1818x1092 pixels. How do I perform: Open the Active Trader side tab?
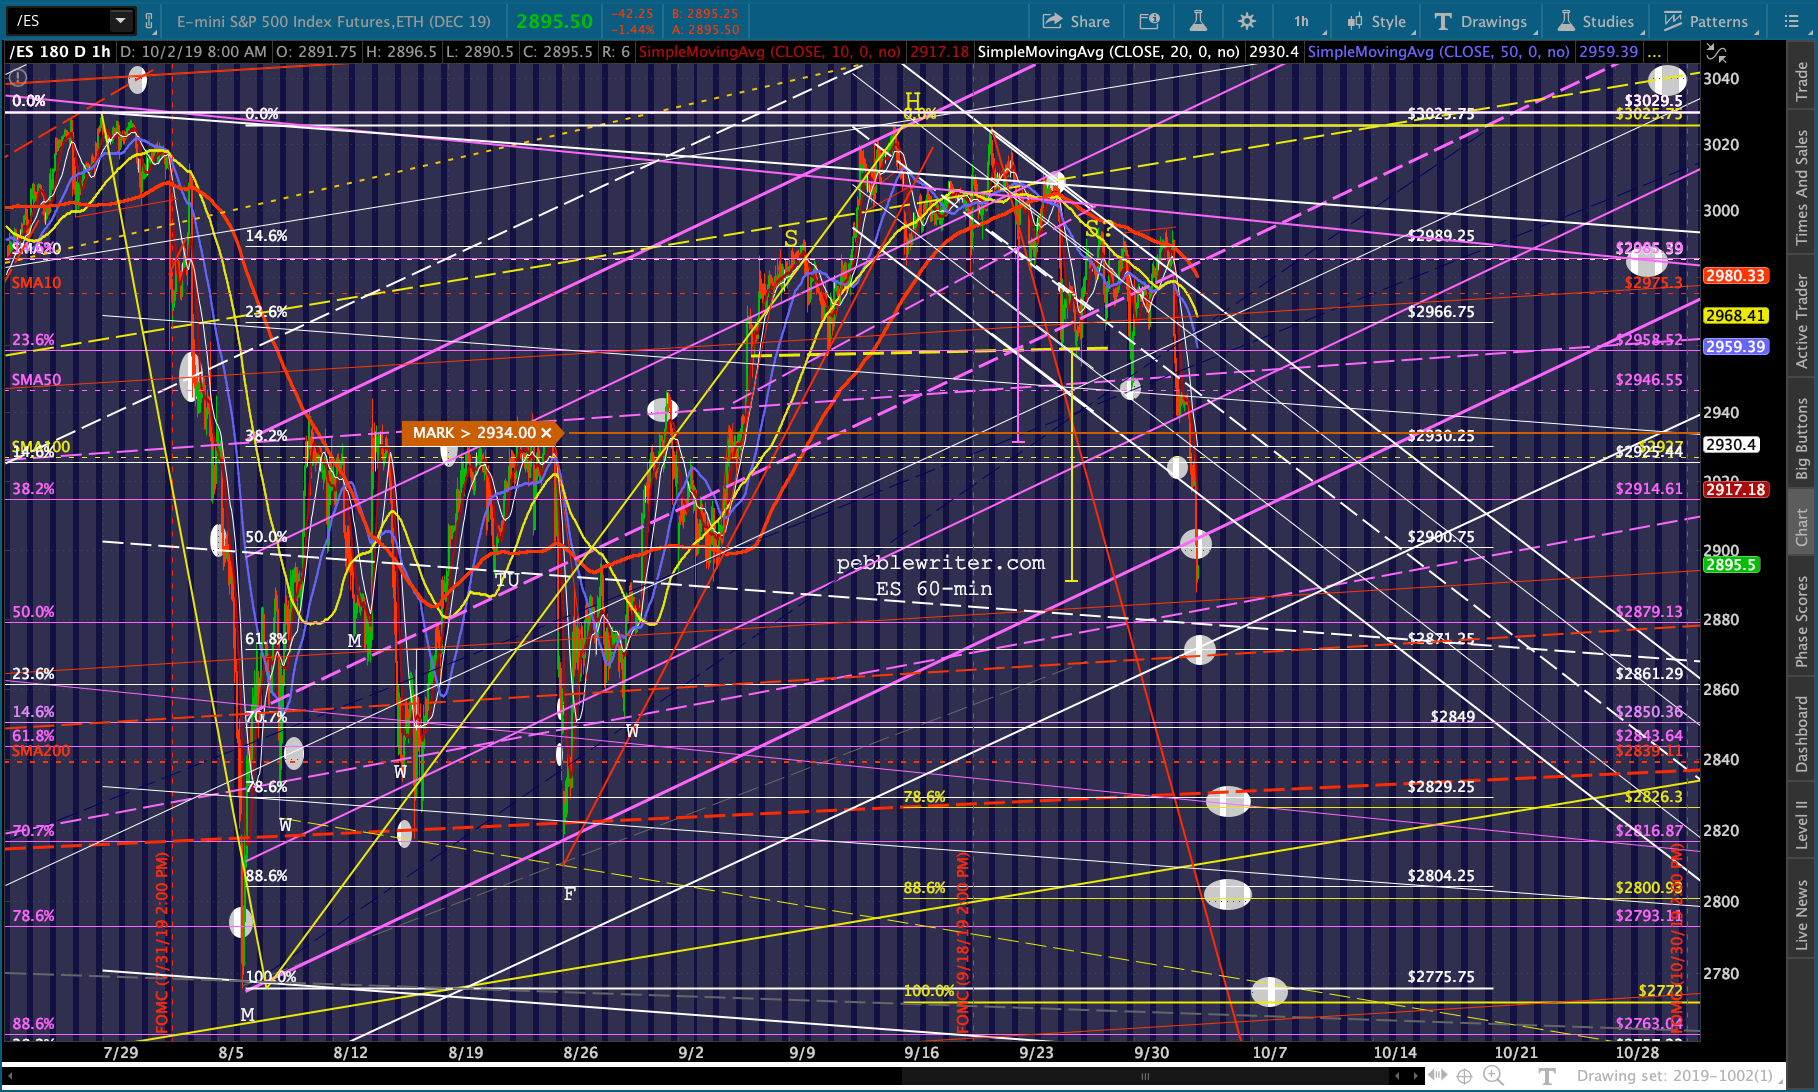coord(1802,322)
